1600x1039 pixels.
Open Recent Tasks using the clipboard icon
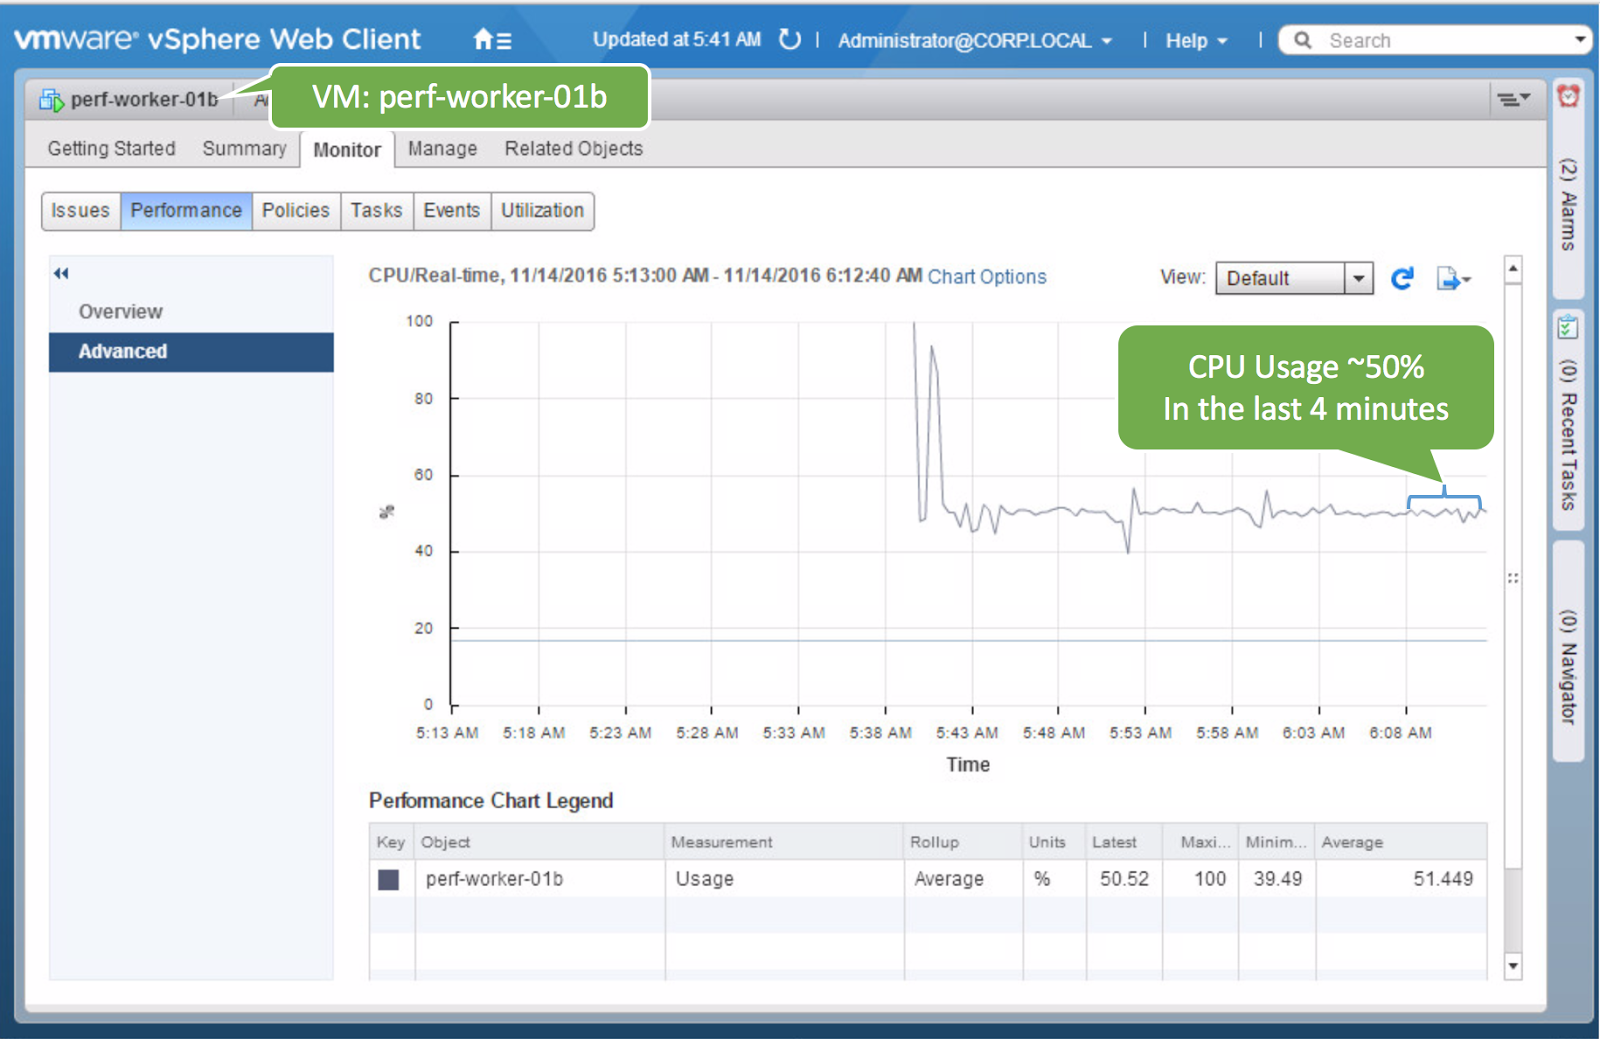pos(1567,327)
